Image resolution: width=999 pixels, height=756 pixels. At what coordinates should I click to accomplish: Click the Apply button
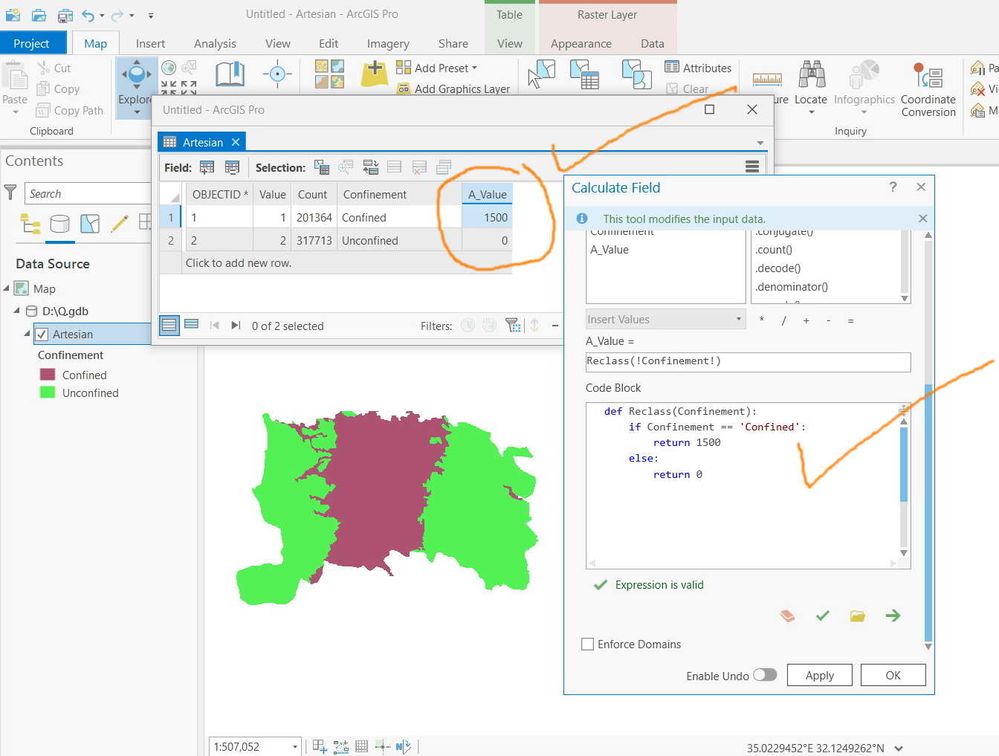[819, 675]
